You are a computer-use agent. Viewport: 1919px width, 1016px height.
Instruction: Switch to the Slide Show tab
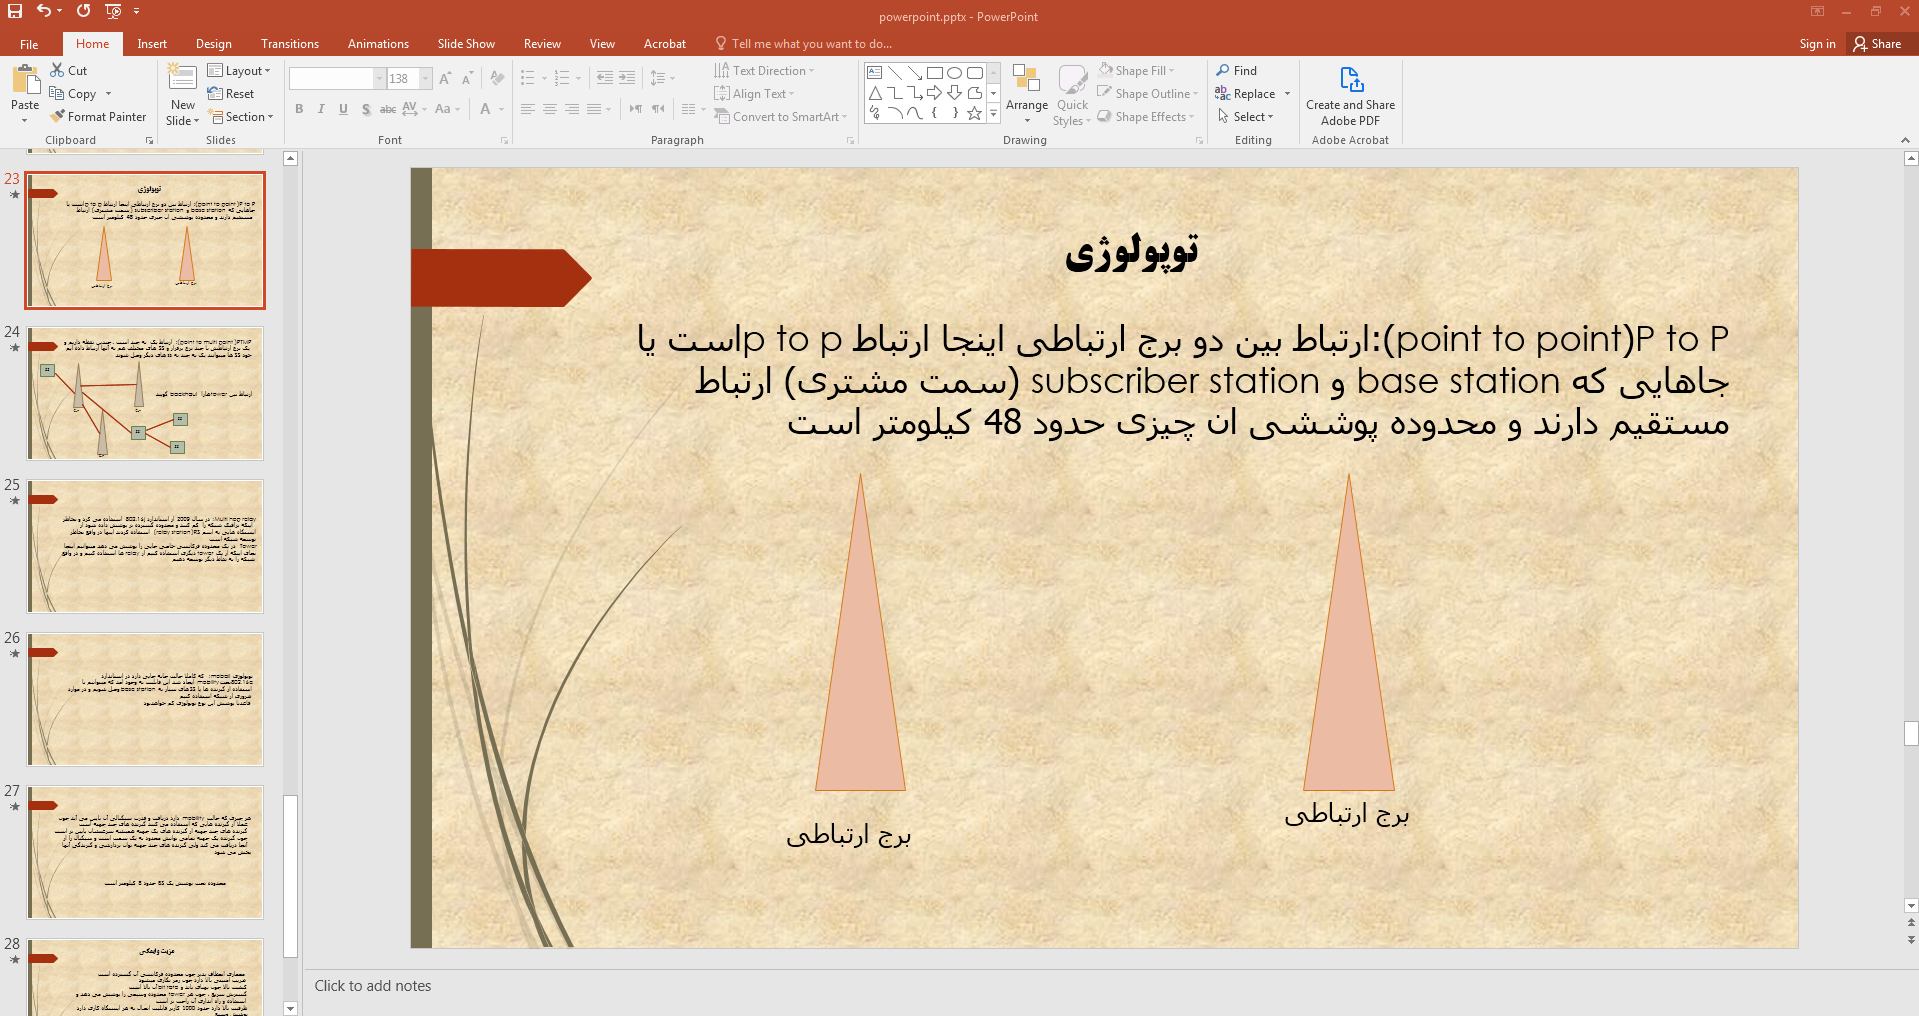point(466,44)
